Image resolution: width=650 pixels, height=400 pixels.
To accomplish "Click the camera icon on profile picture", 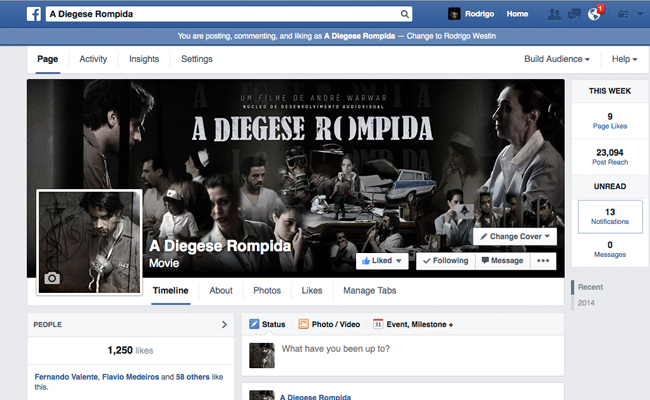I will pos(52,278).
